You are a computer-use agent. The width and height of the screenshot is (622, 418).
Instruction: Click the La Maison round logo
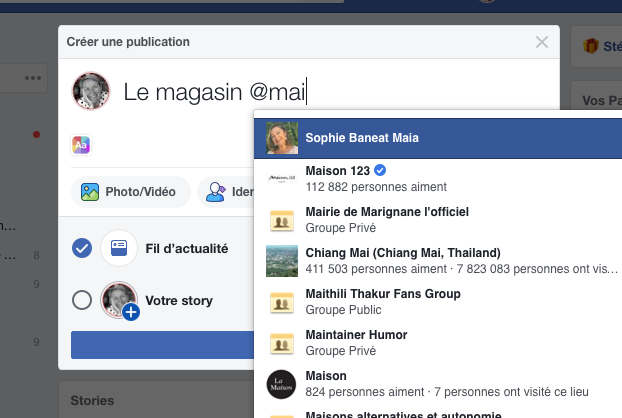(281, 384)
